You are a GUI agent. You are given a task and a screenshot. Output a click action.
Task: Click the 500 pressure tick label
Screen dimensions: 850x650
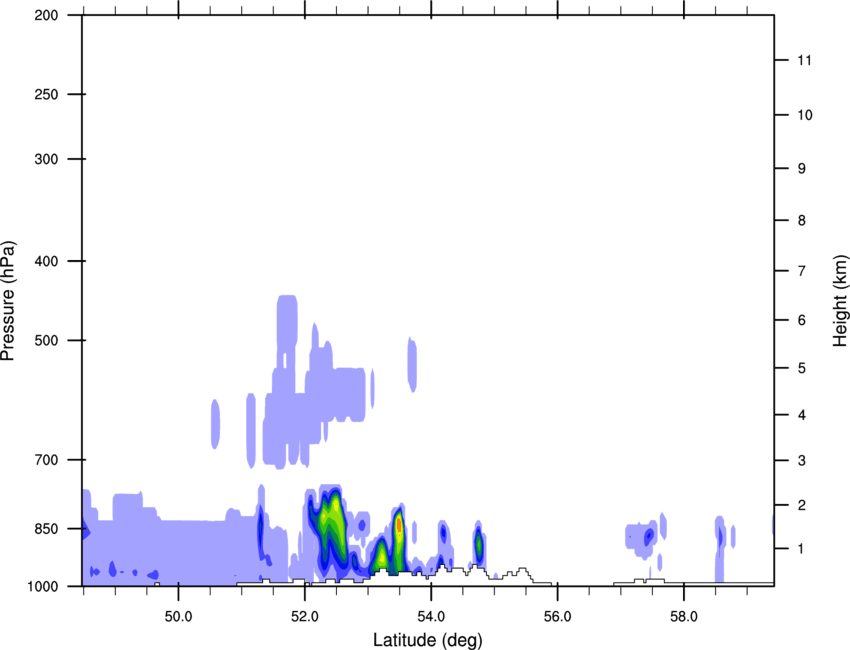46,340
